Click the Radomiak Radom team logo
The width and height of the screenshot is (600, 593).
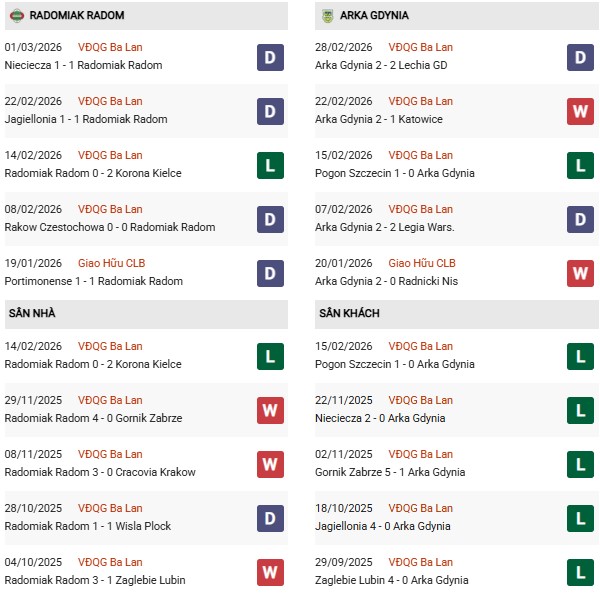[x=15, y=16]
